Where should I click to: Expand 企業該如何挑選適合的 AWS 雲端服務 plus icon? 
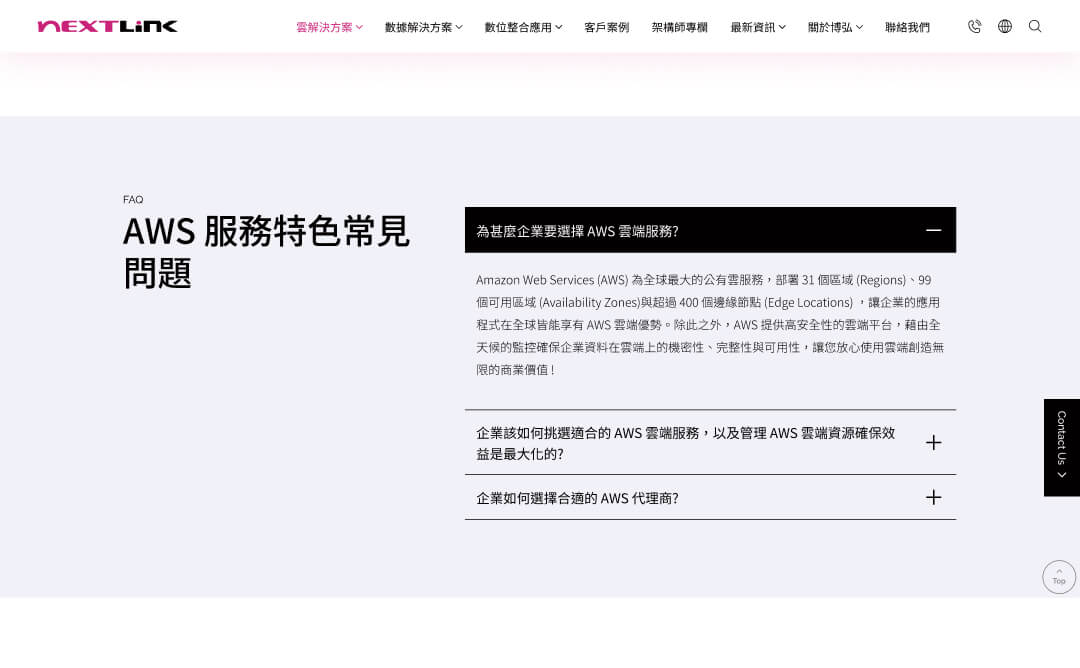coord(933,442)
